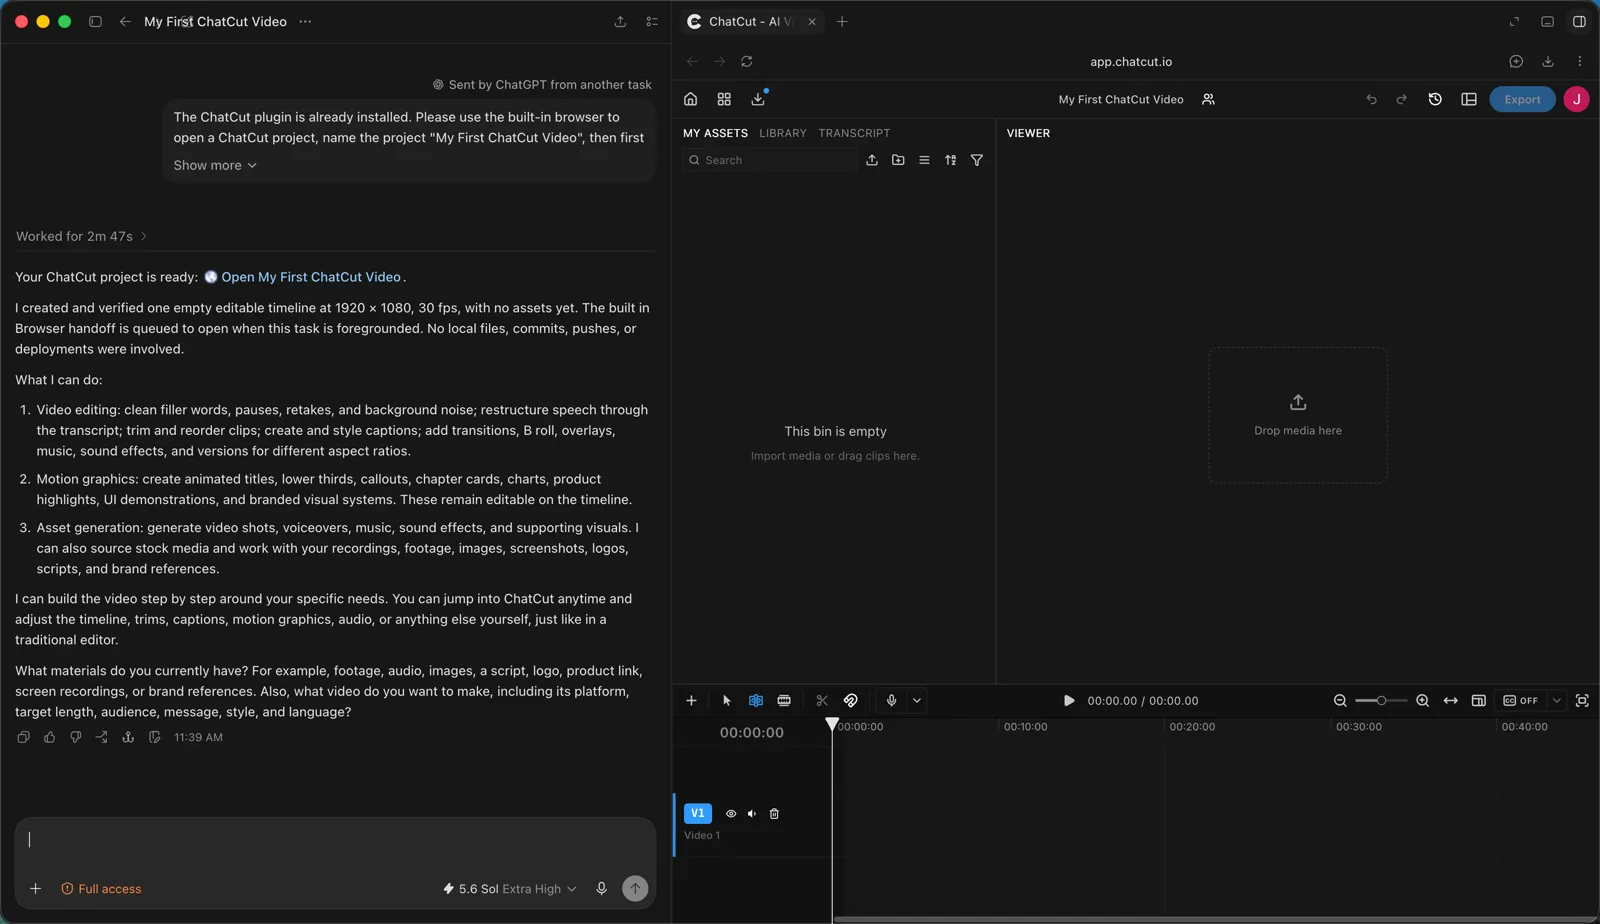Add track with timeline plus icon
The image size is (1600, 924).
click(691, 701)
